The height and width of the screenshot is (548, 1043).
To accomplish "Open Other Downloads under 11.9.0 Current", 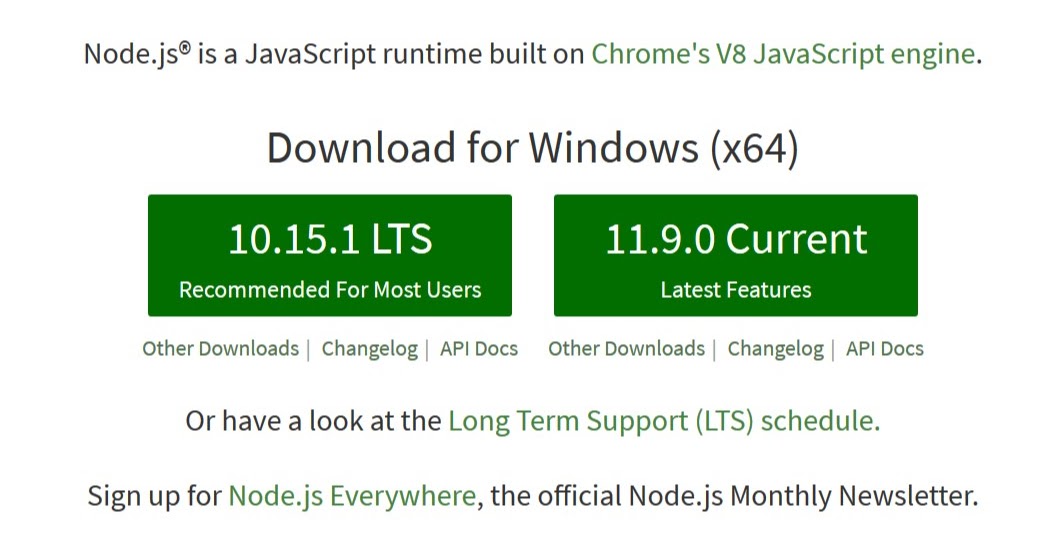I will 627,348.
